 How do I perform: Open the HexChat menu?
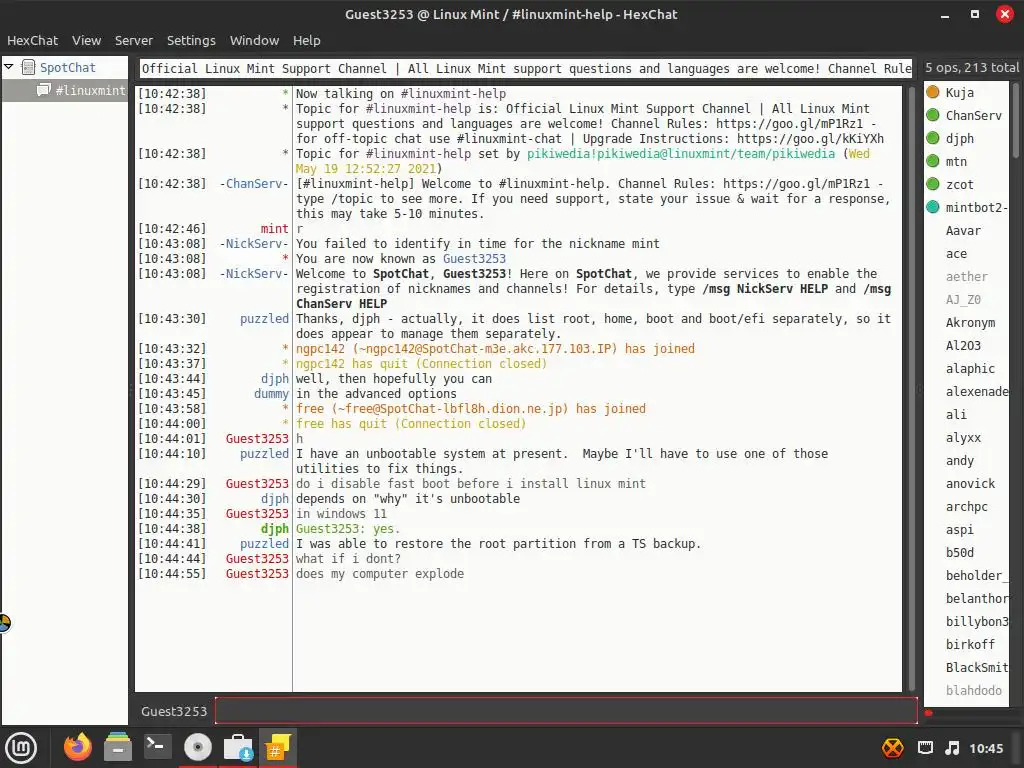tap(32, 40)
